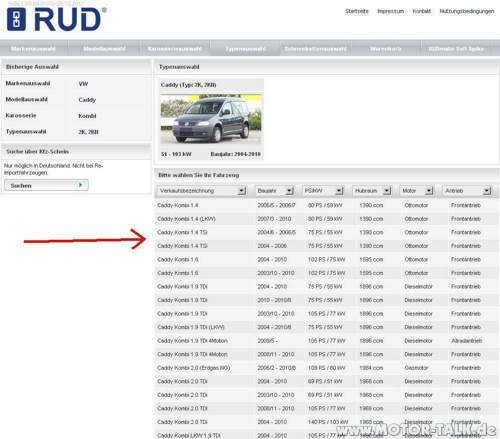This screenshot has height=439, width=500.
Task: Switch to the Markenauswahl tab
Action: [33, 49]
